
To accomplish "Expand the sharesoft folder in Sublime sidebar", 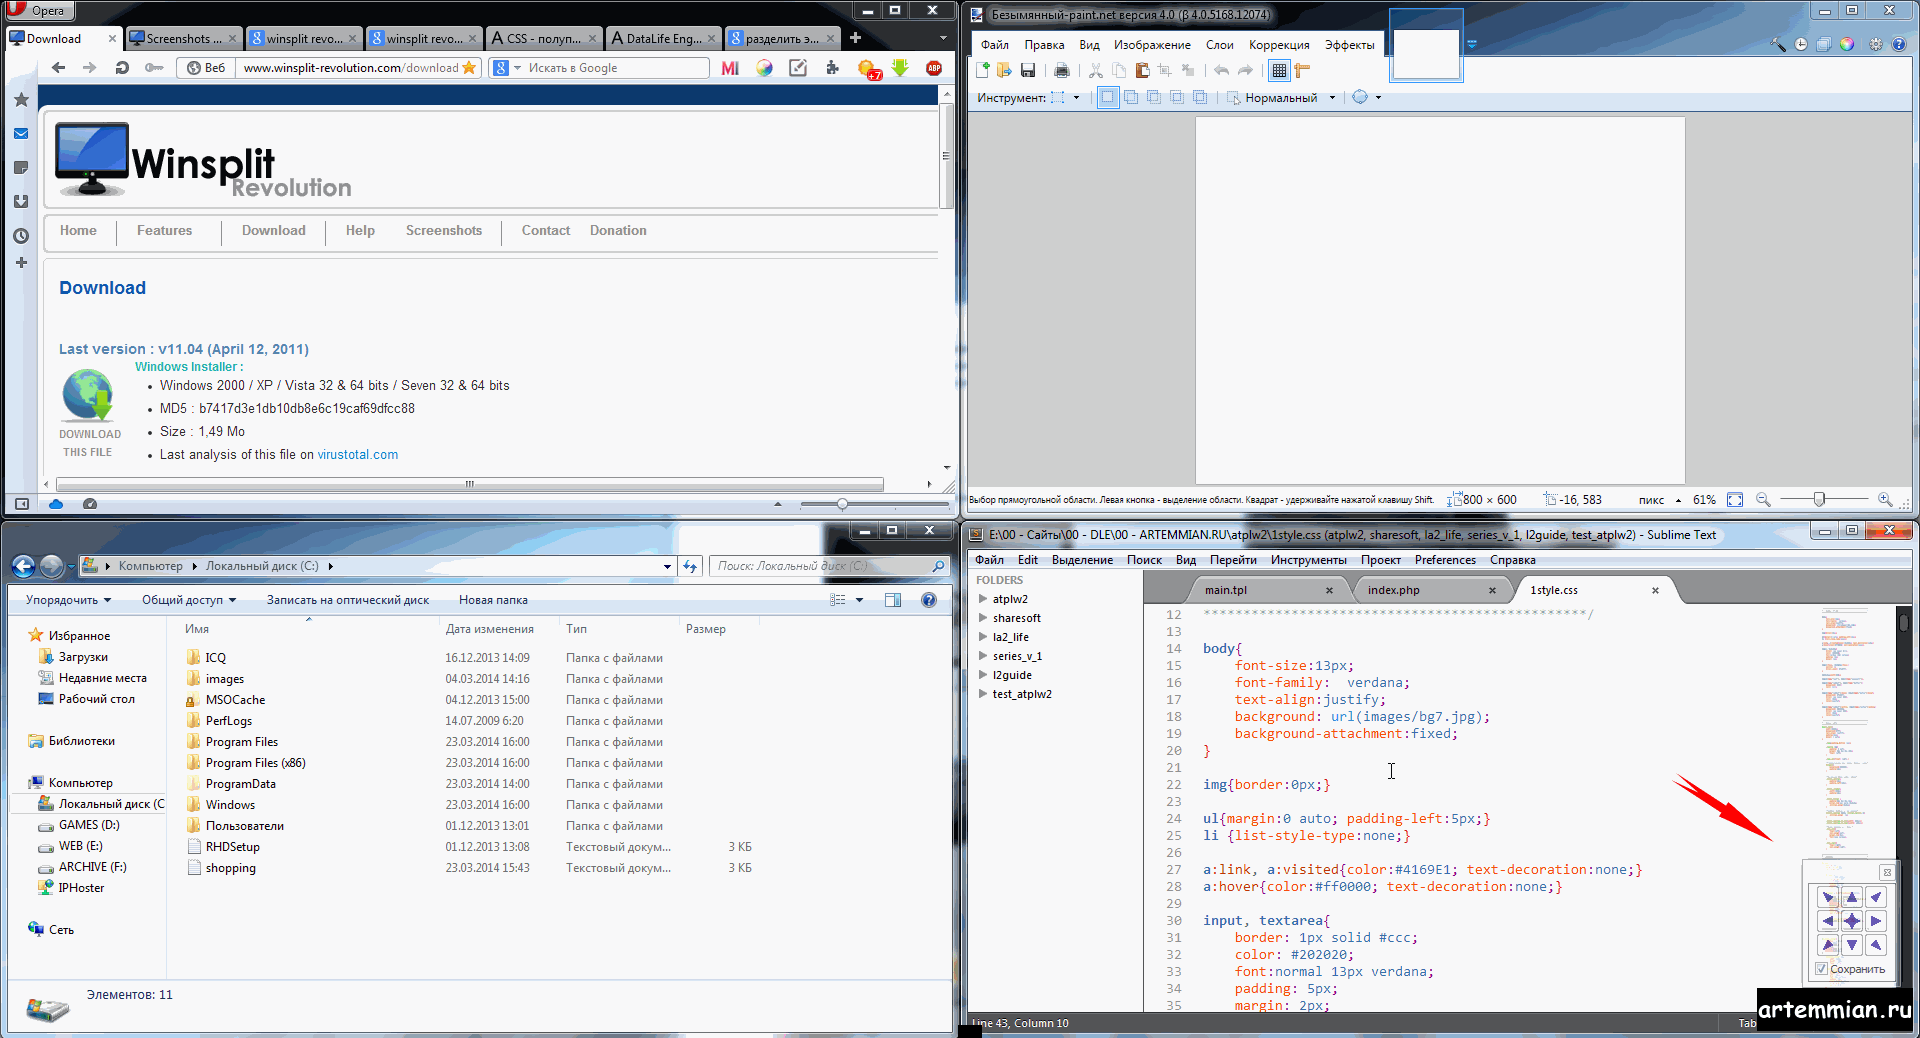I will point(983,618).
